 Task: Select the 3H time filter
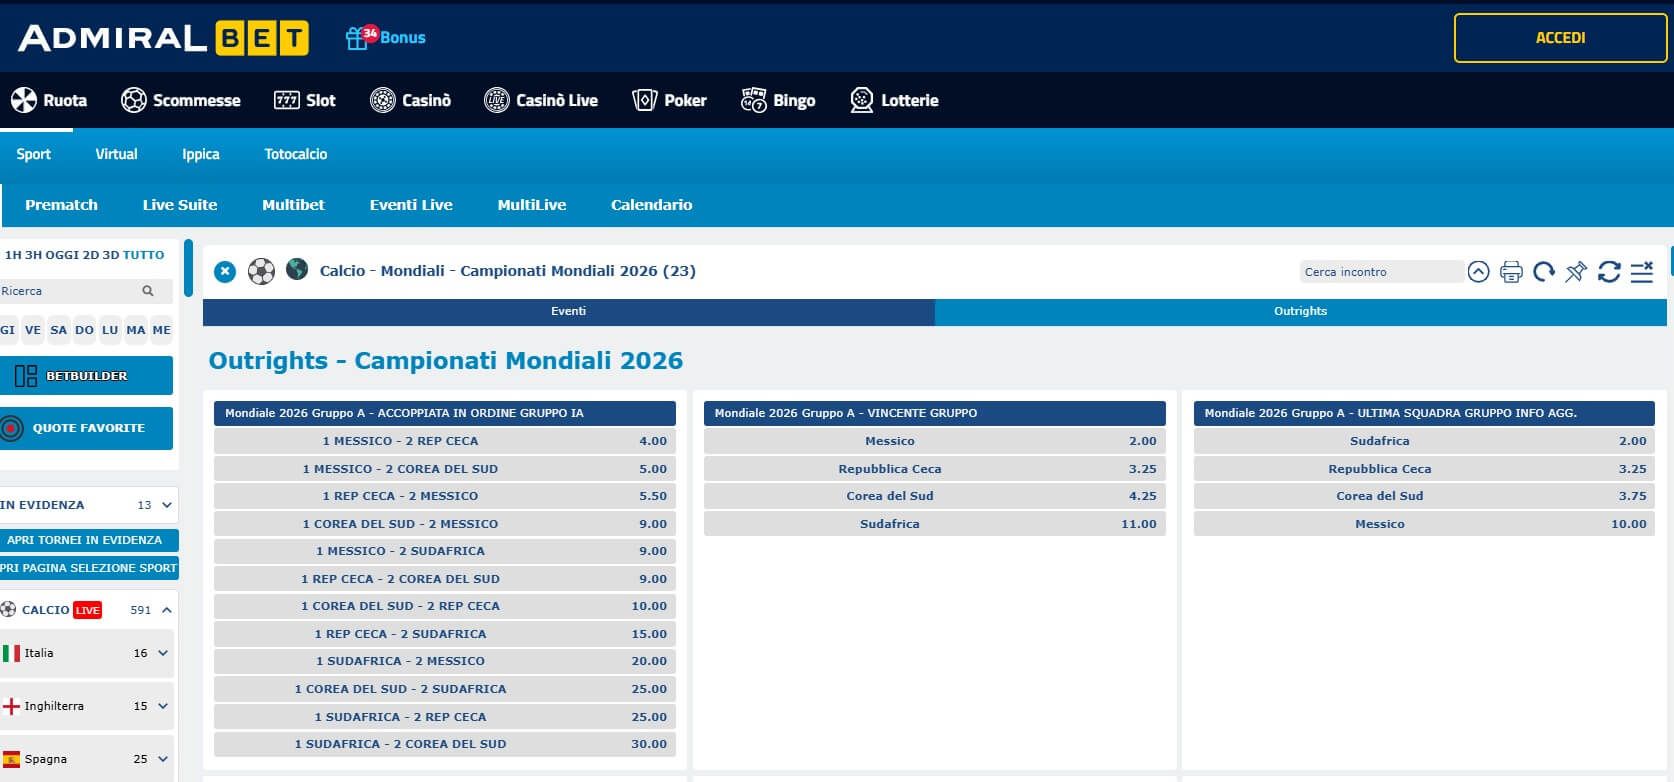point(33,255)
